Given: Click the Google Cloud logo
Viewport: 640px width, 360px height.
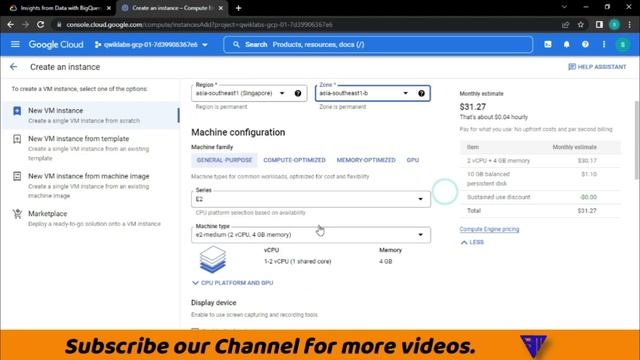Looking at the screenshot, I should pyautogui.click(x=56, y=44).
